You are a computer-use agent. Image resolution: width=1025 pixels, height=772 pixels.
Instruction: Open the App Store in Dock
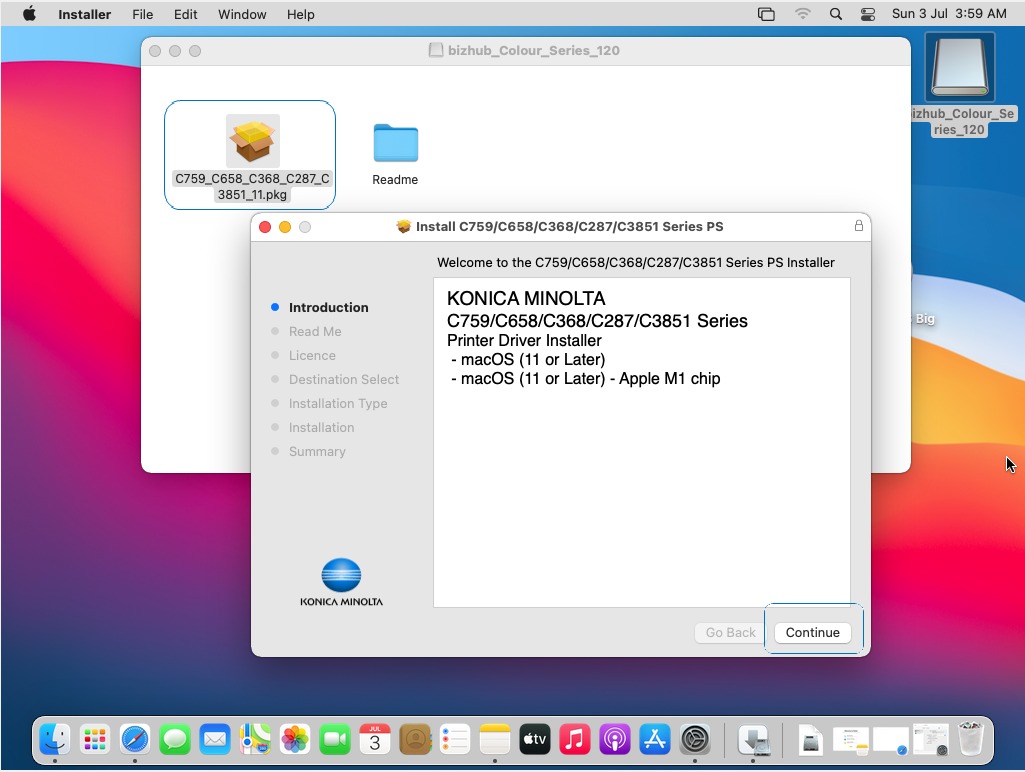click(654, 740)
